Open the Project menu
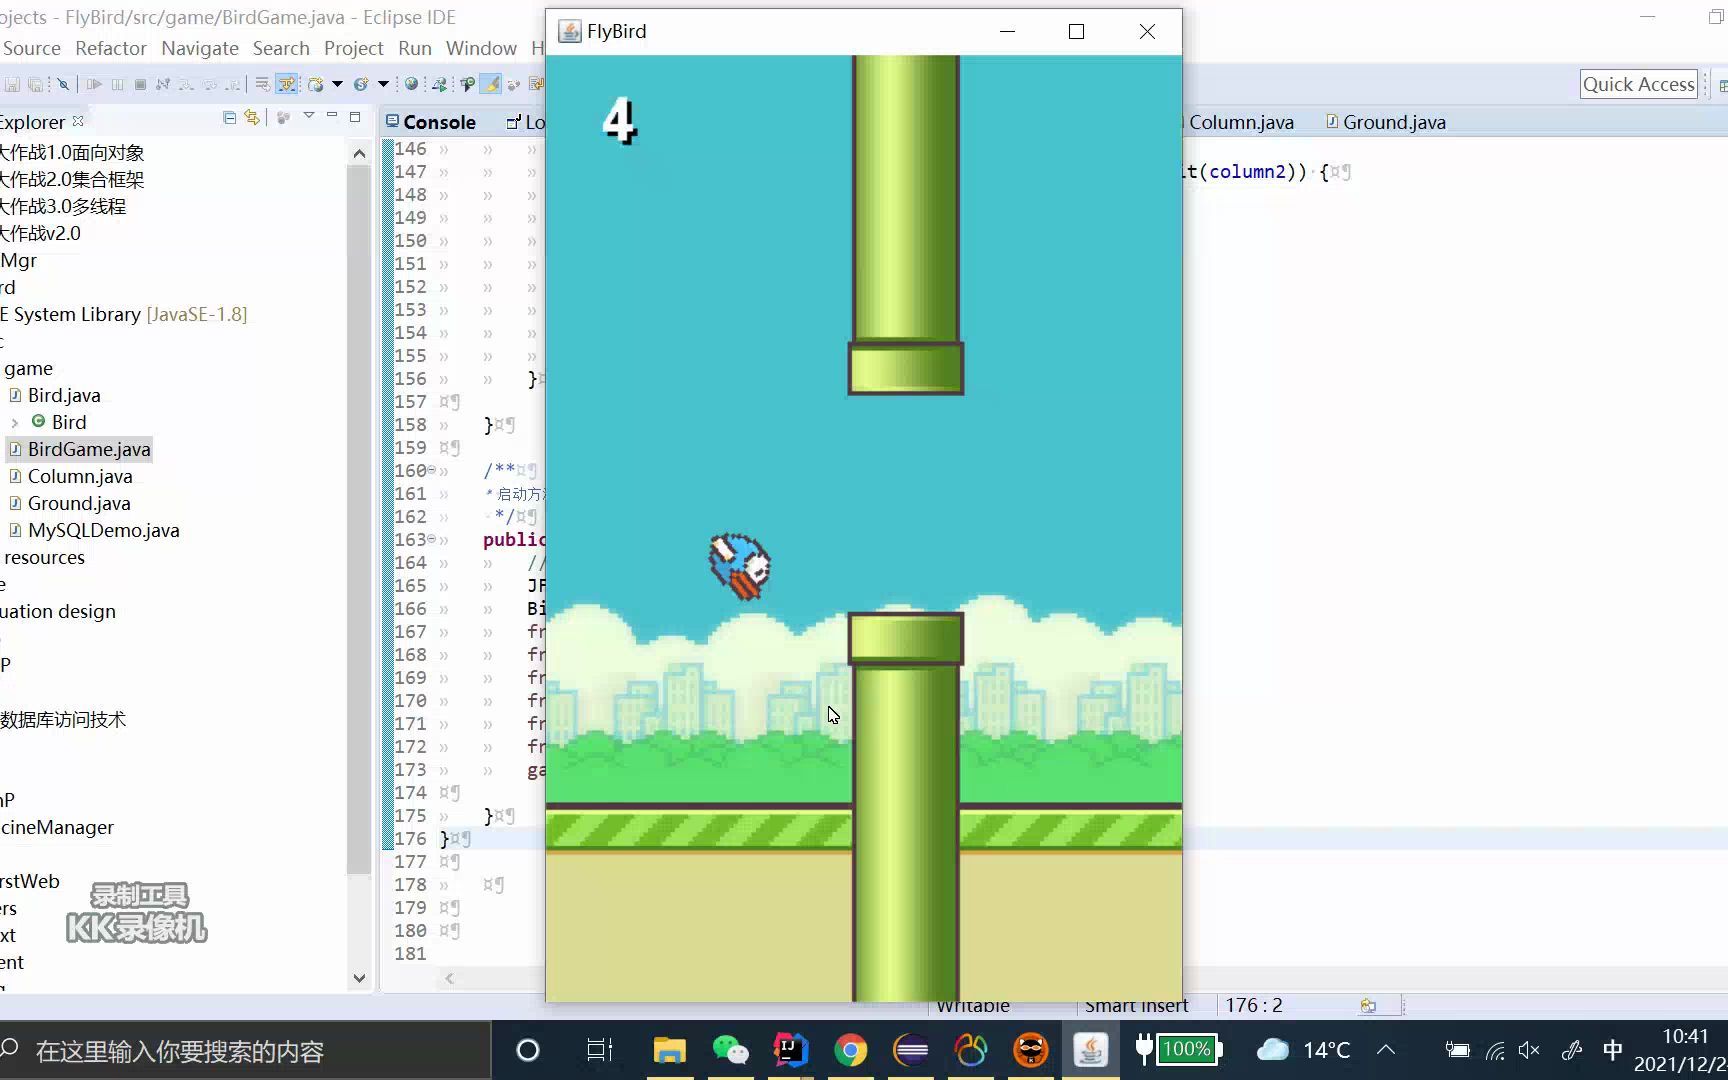This screenshot has width=1728, height=1080. 353,48
